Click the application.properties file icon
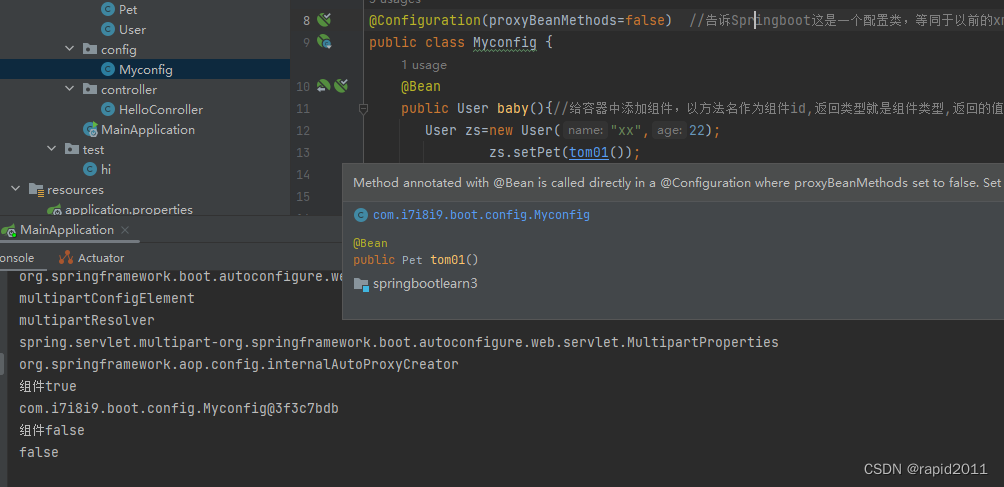This screenshot has width=1004, height=487. pyautogui.click(x=54, y=209)
